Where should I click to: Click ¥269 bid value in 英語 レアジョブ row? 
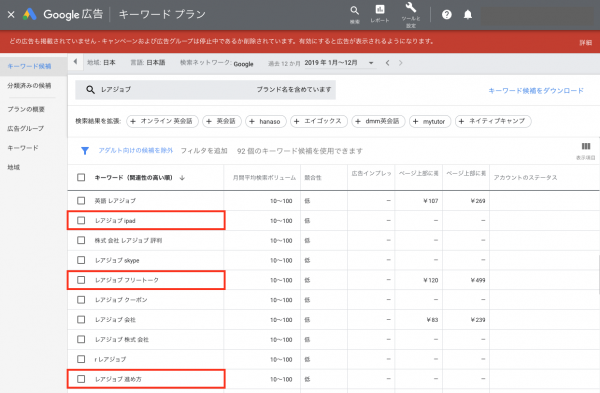click(478, 201)
